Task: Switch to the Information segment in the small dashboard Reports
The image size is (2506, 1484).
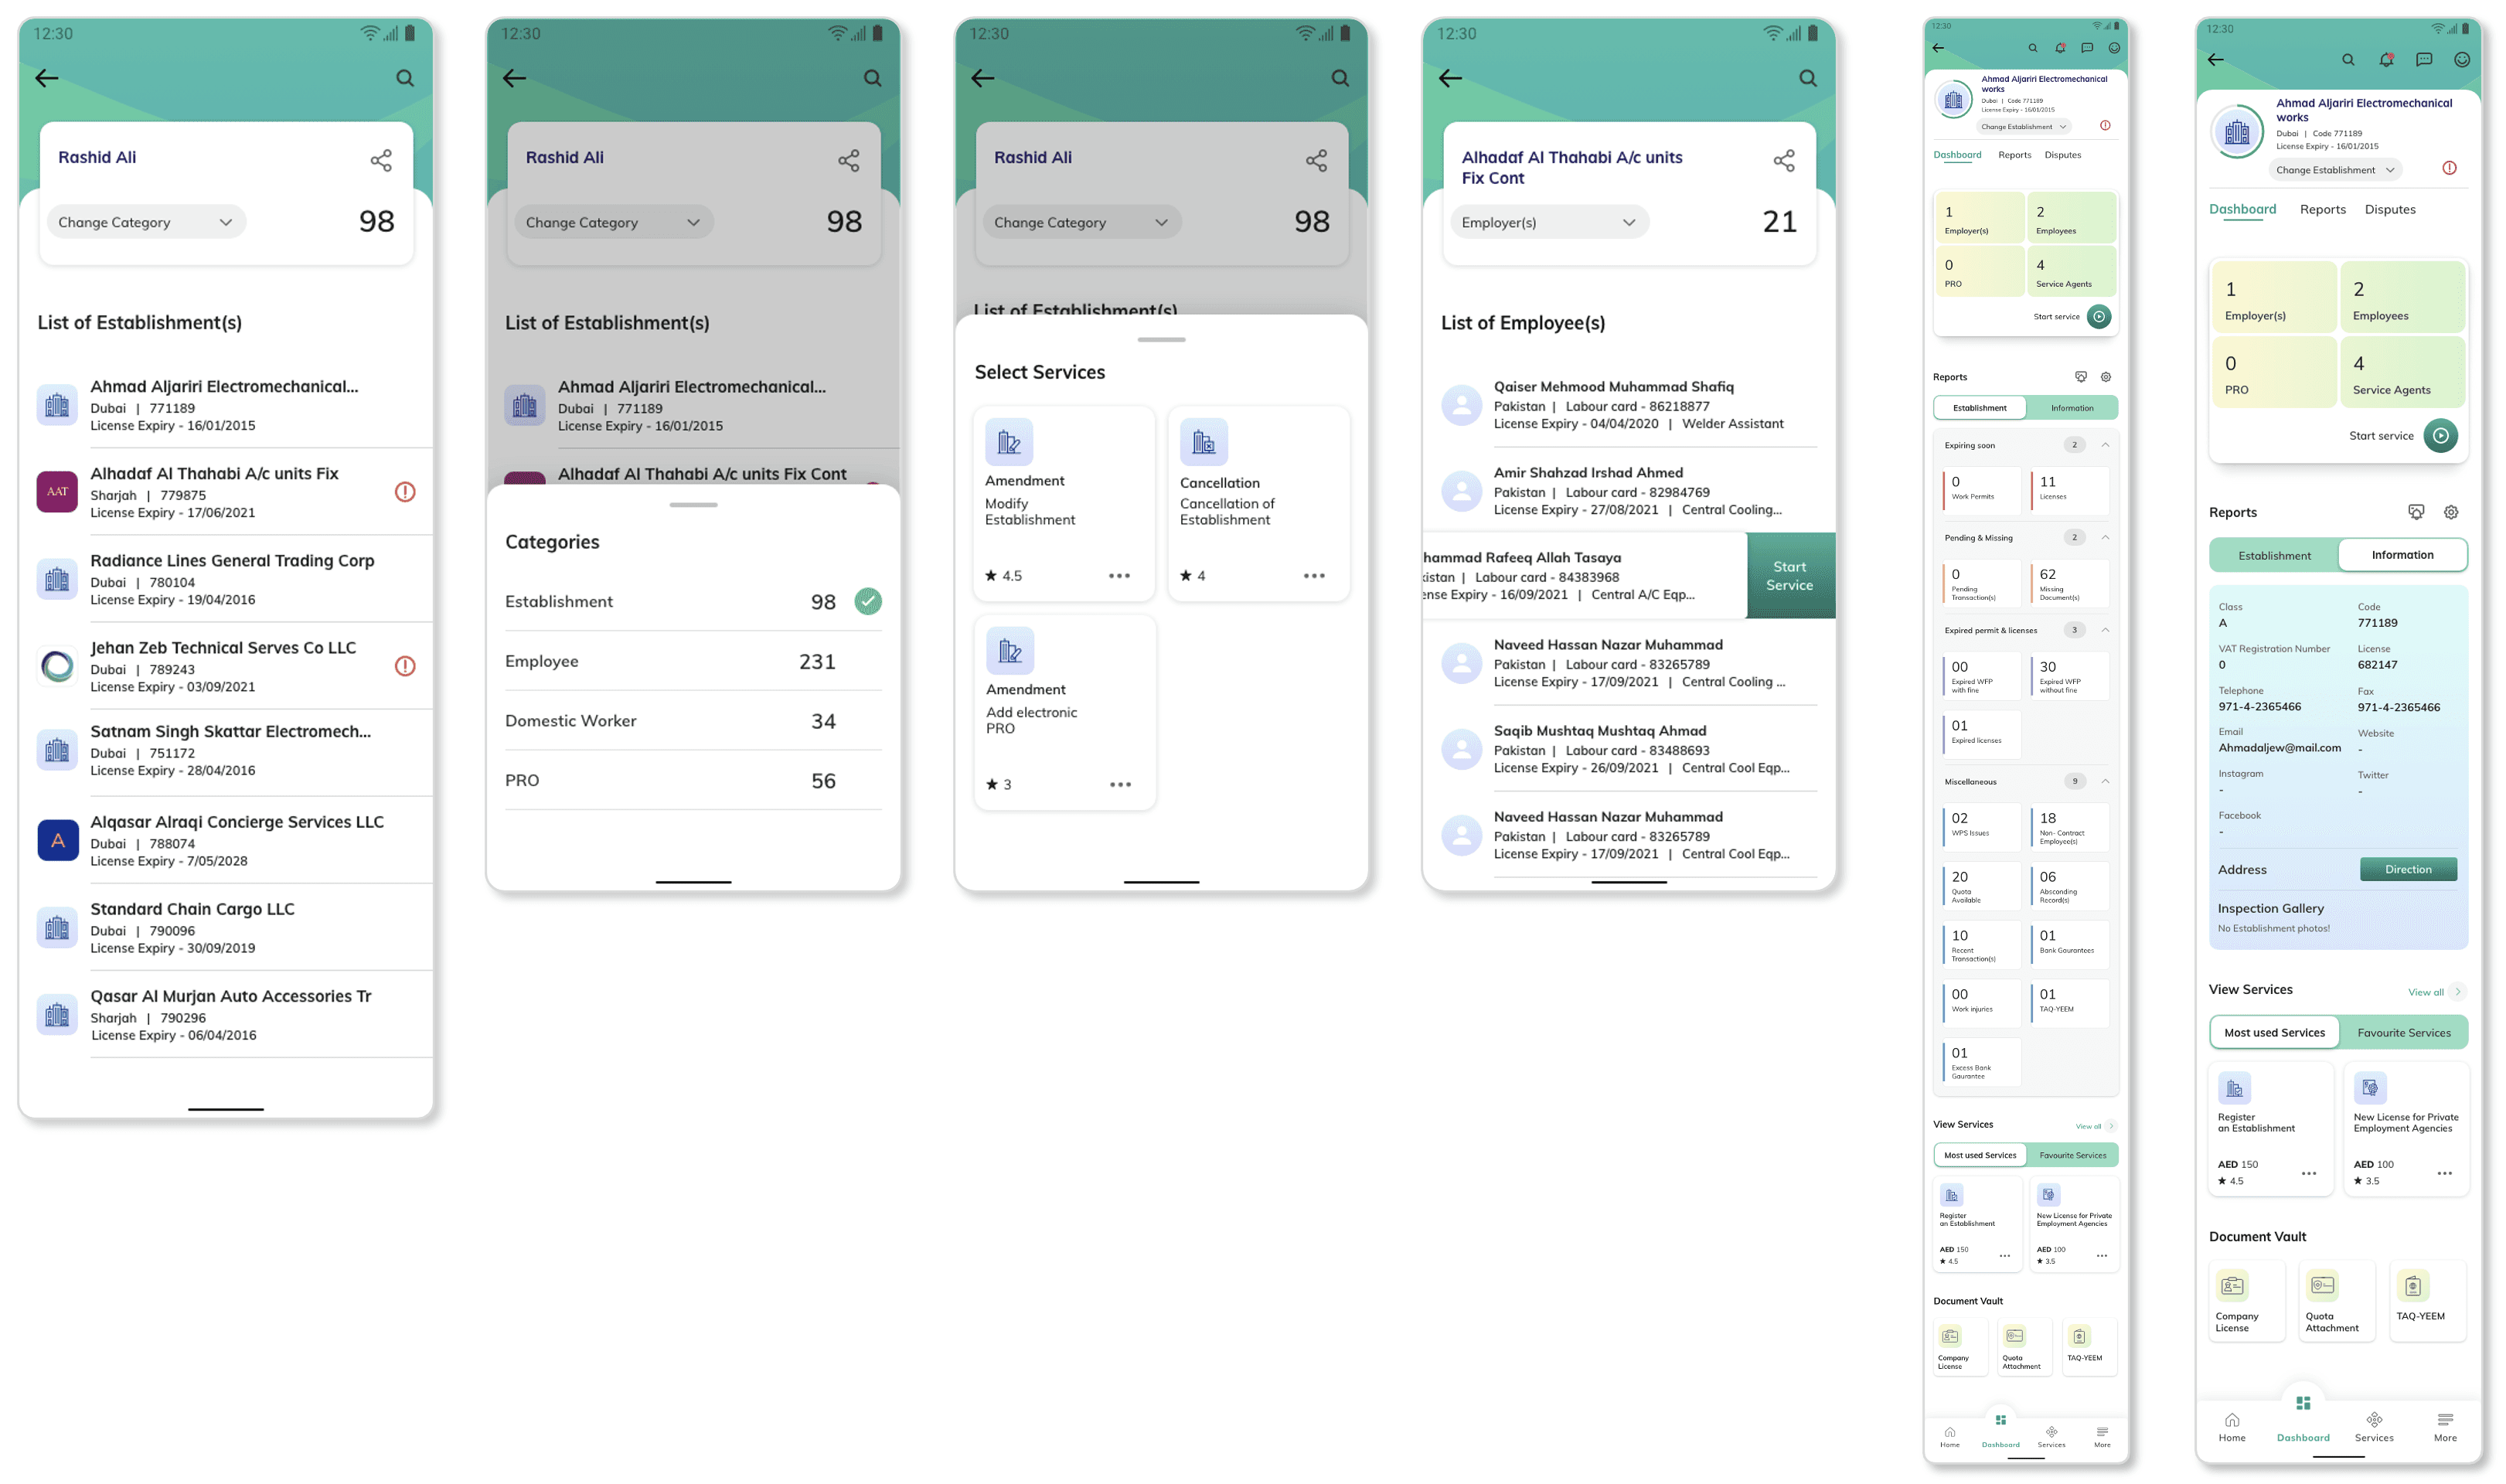Action: click(x=2072, y=408)
